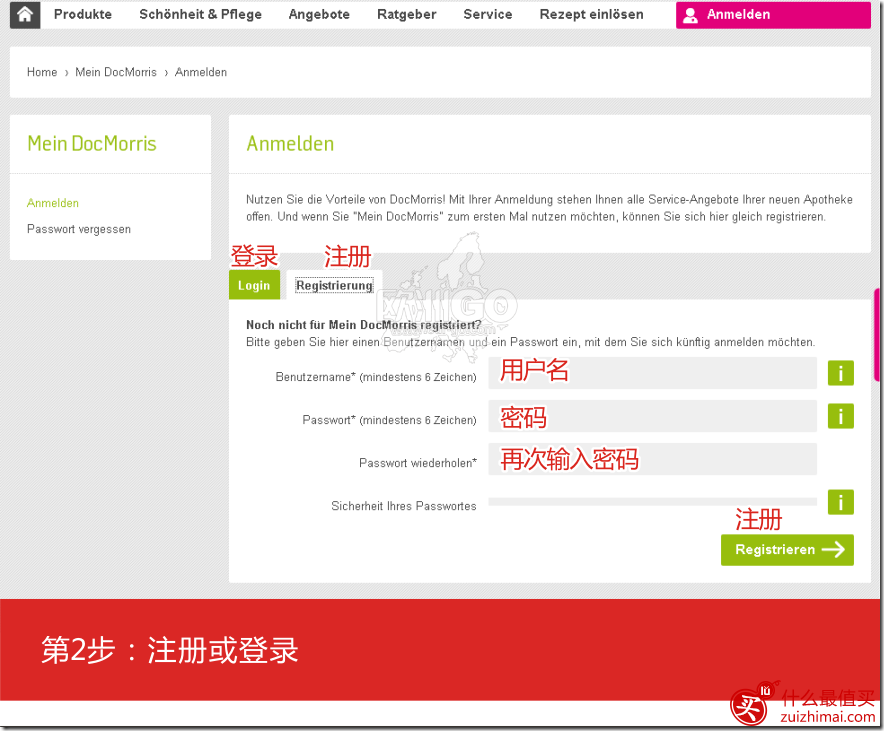This screenshot has height=731, width=884.
Task: Open Schönheit & Pflege menu
Action: tap(200, 14)
